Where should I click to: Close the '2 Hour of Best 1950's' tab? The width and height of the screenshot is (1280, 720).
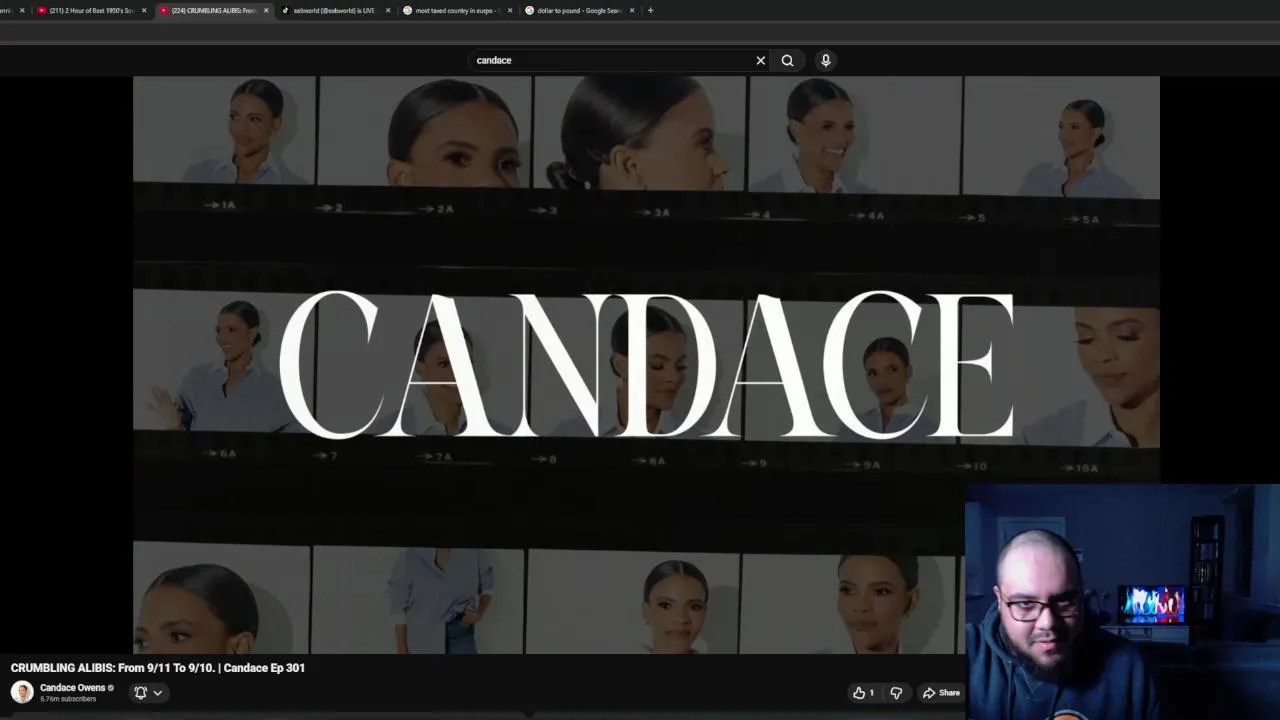coord(144,10)
